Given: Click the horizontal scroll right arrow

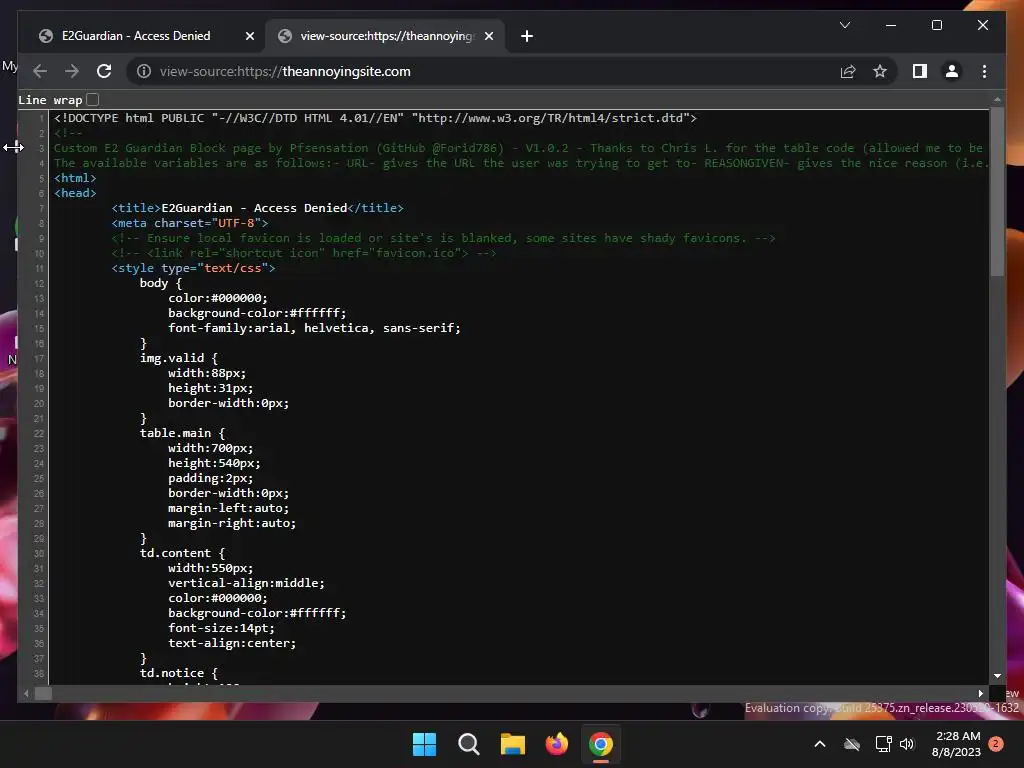Looking at the screenshot, I should pos(980,694).
